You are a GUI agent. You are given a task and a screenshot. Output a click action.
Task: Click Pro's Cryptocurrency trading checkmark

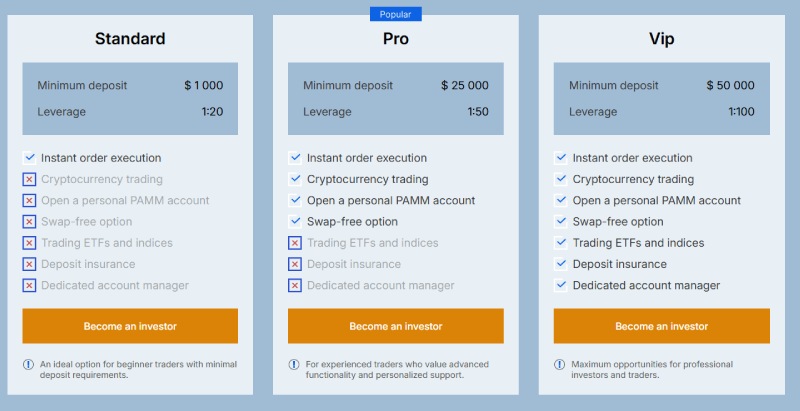(295, 180)
